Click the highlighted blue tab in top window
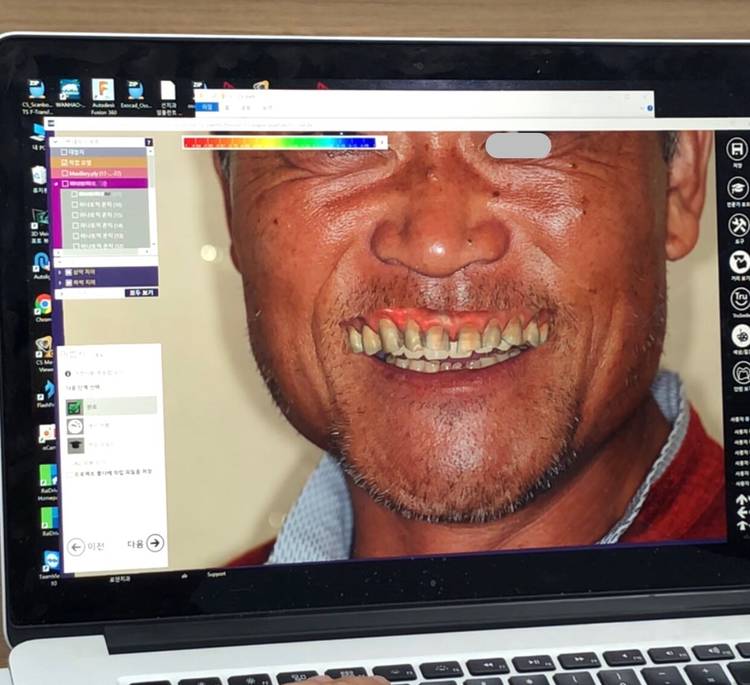The height and width of the screenshot is (685, 750). [208, 106]
